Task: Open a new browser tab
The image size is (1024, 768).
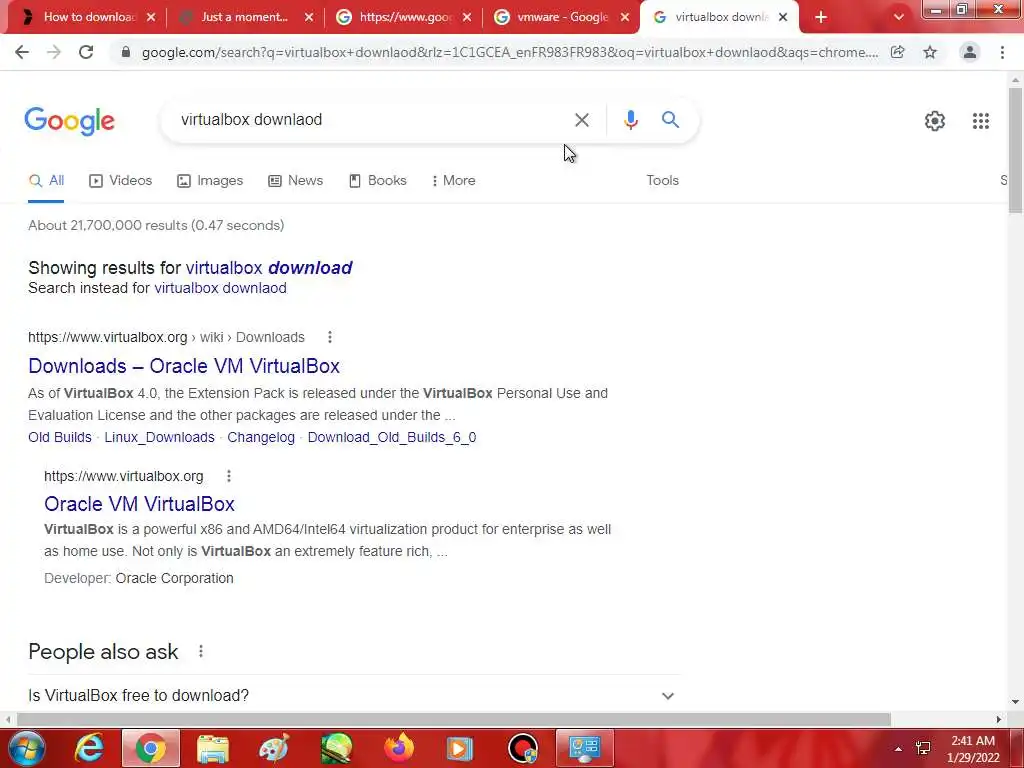Action: (821, 18)
